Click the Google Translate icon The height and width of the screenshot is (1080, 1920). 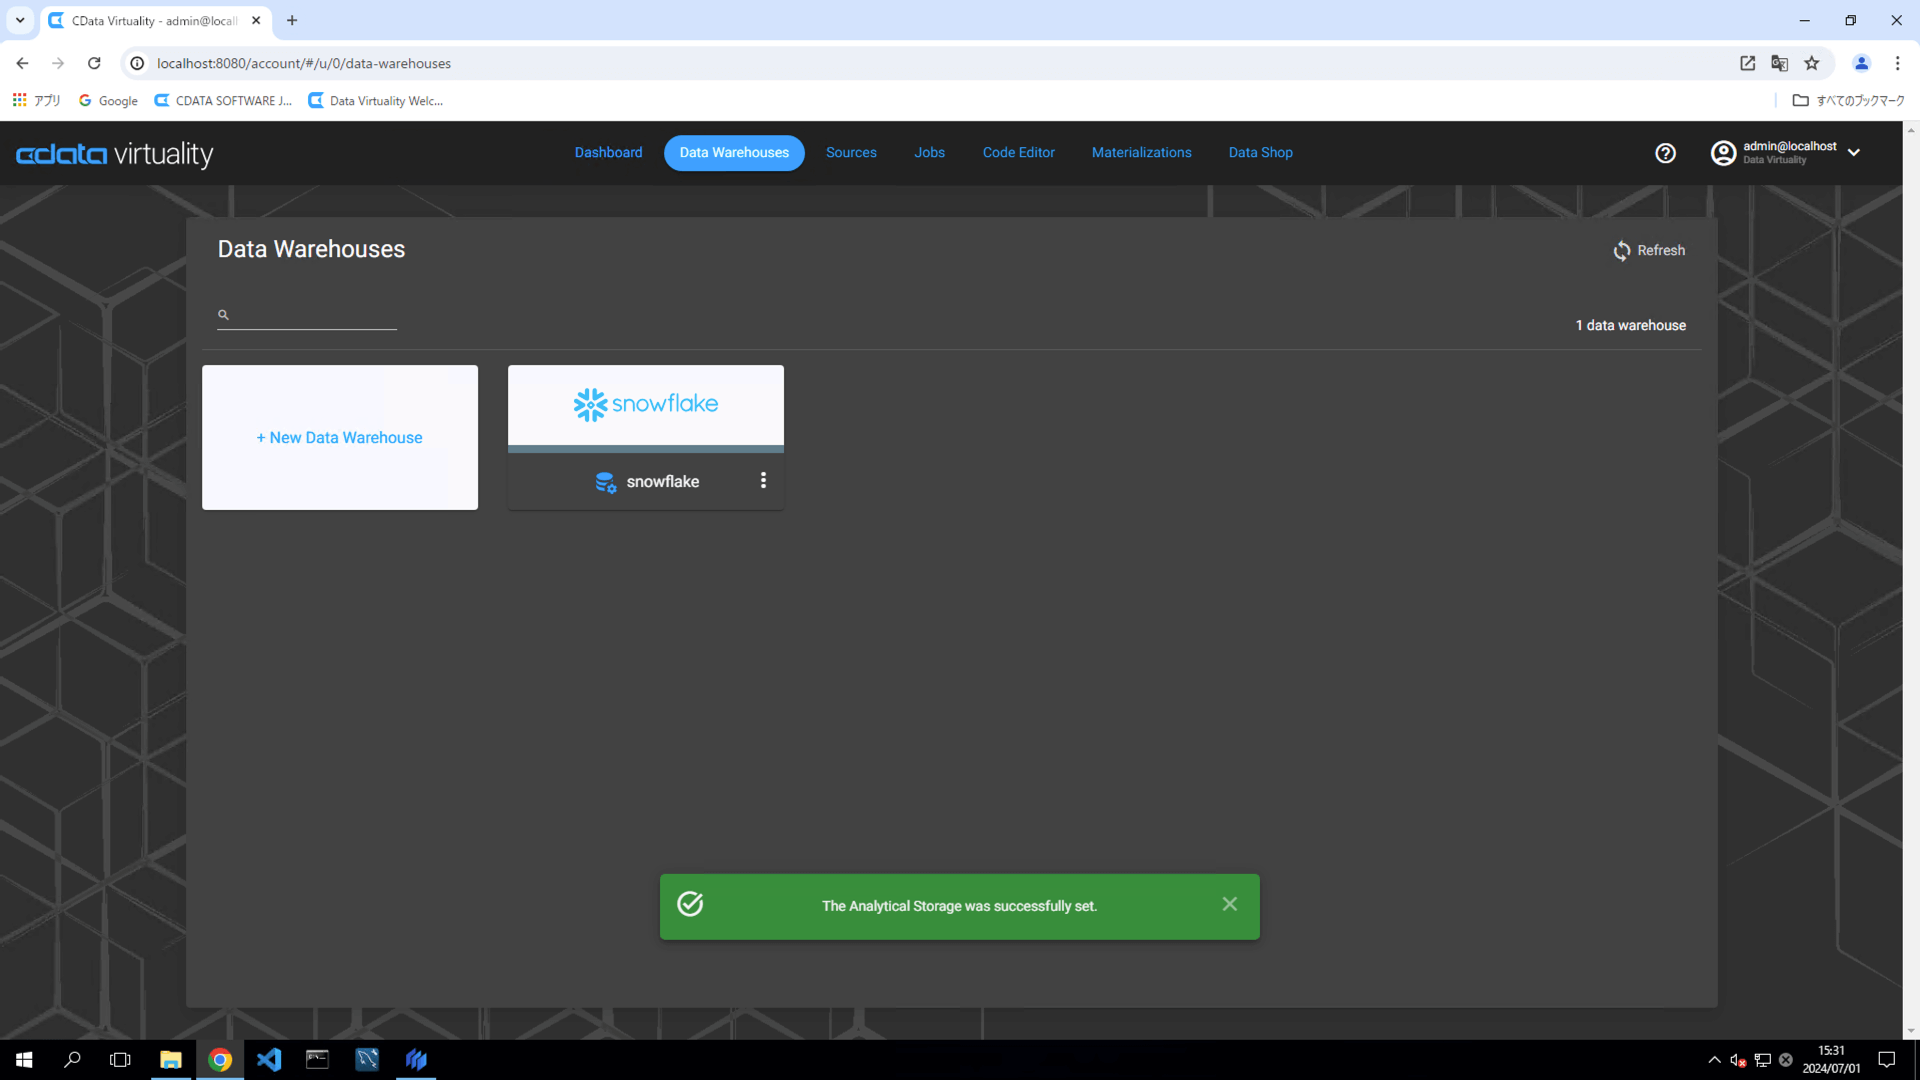1779,63
